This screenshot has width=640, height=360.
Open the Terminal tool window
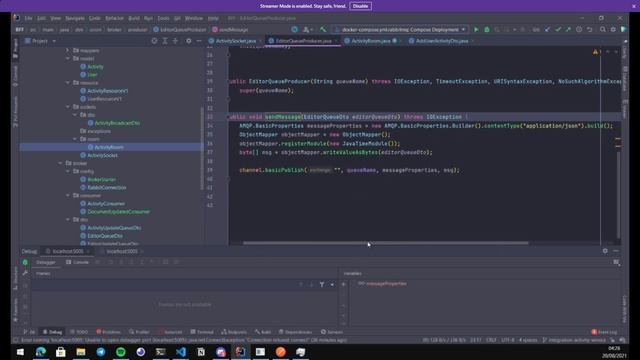click(202, 332)
